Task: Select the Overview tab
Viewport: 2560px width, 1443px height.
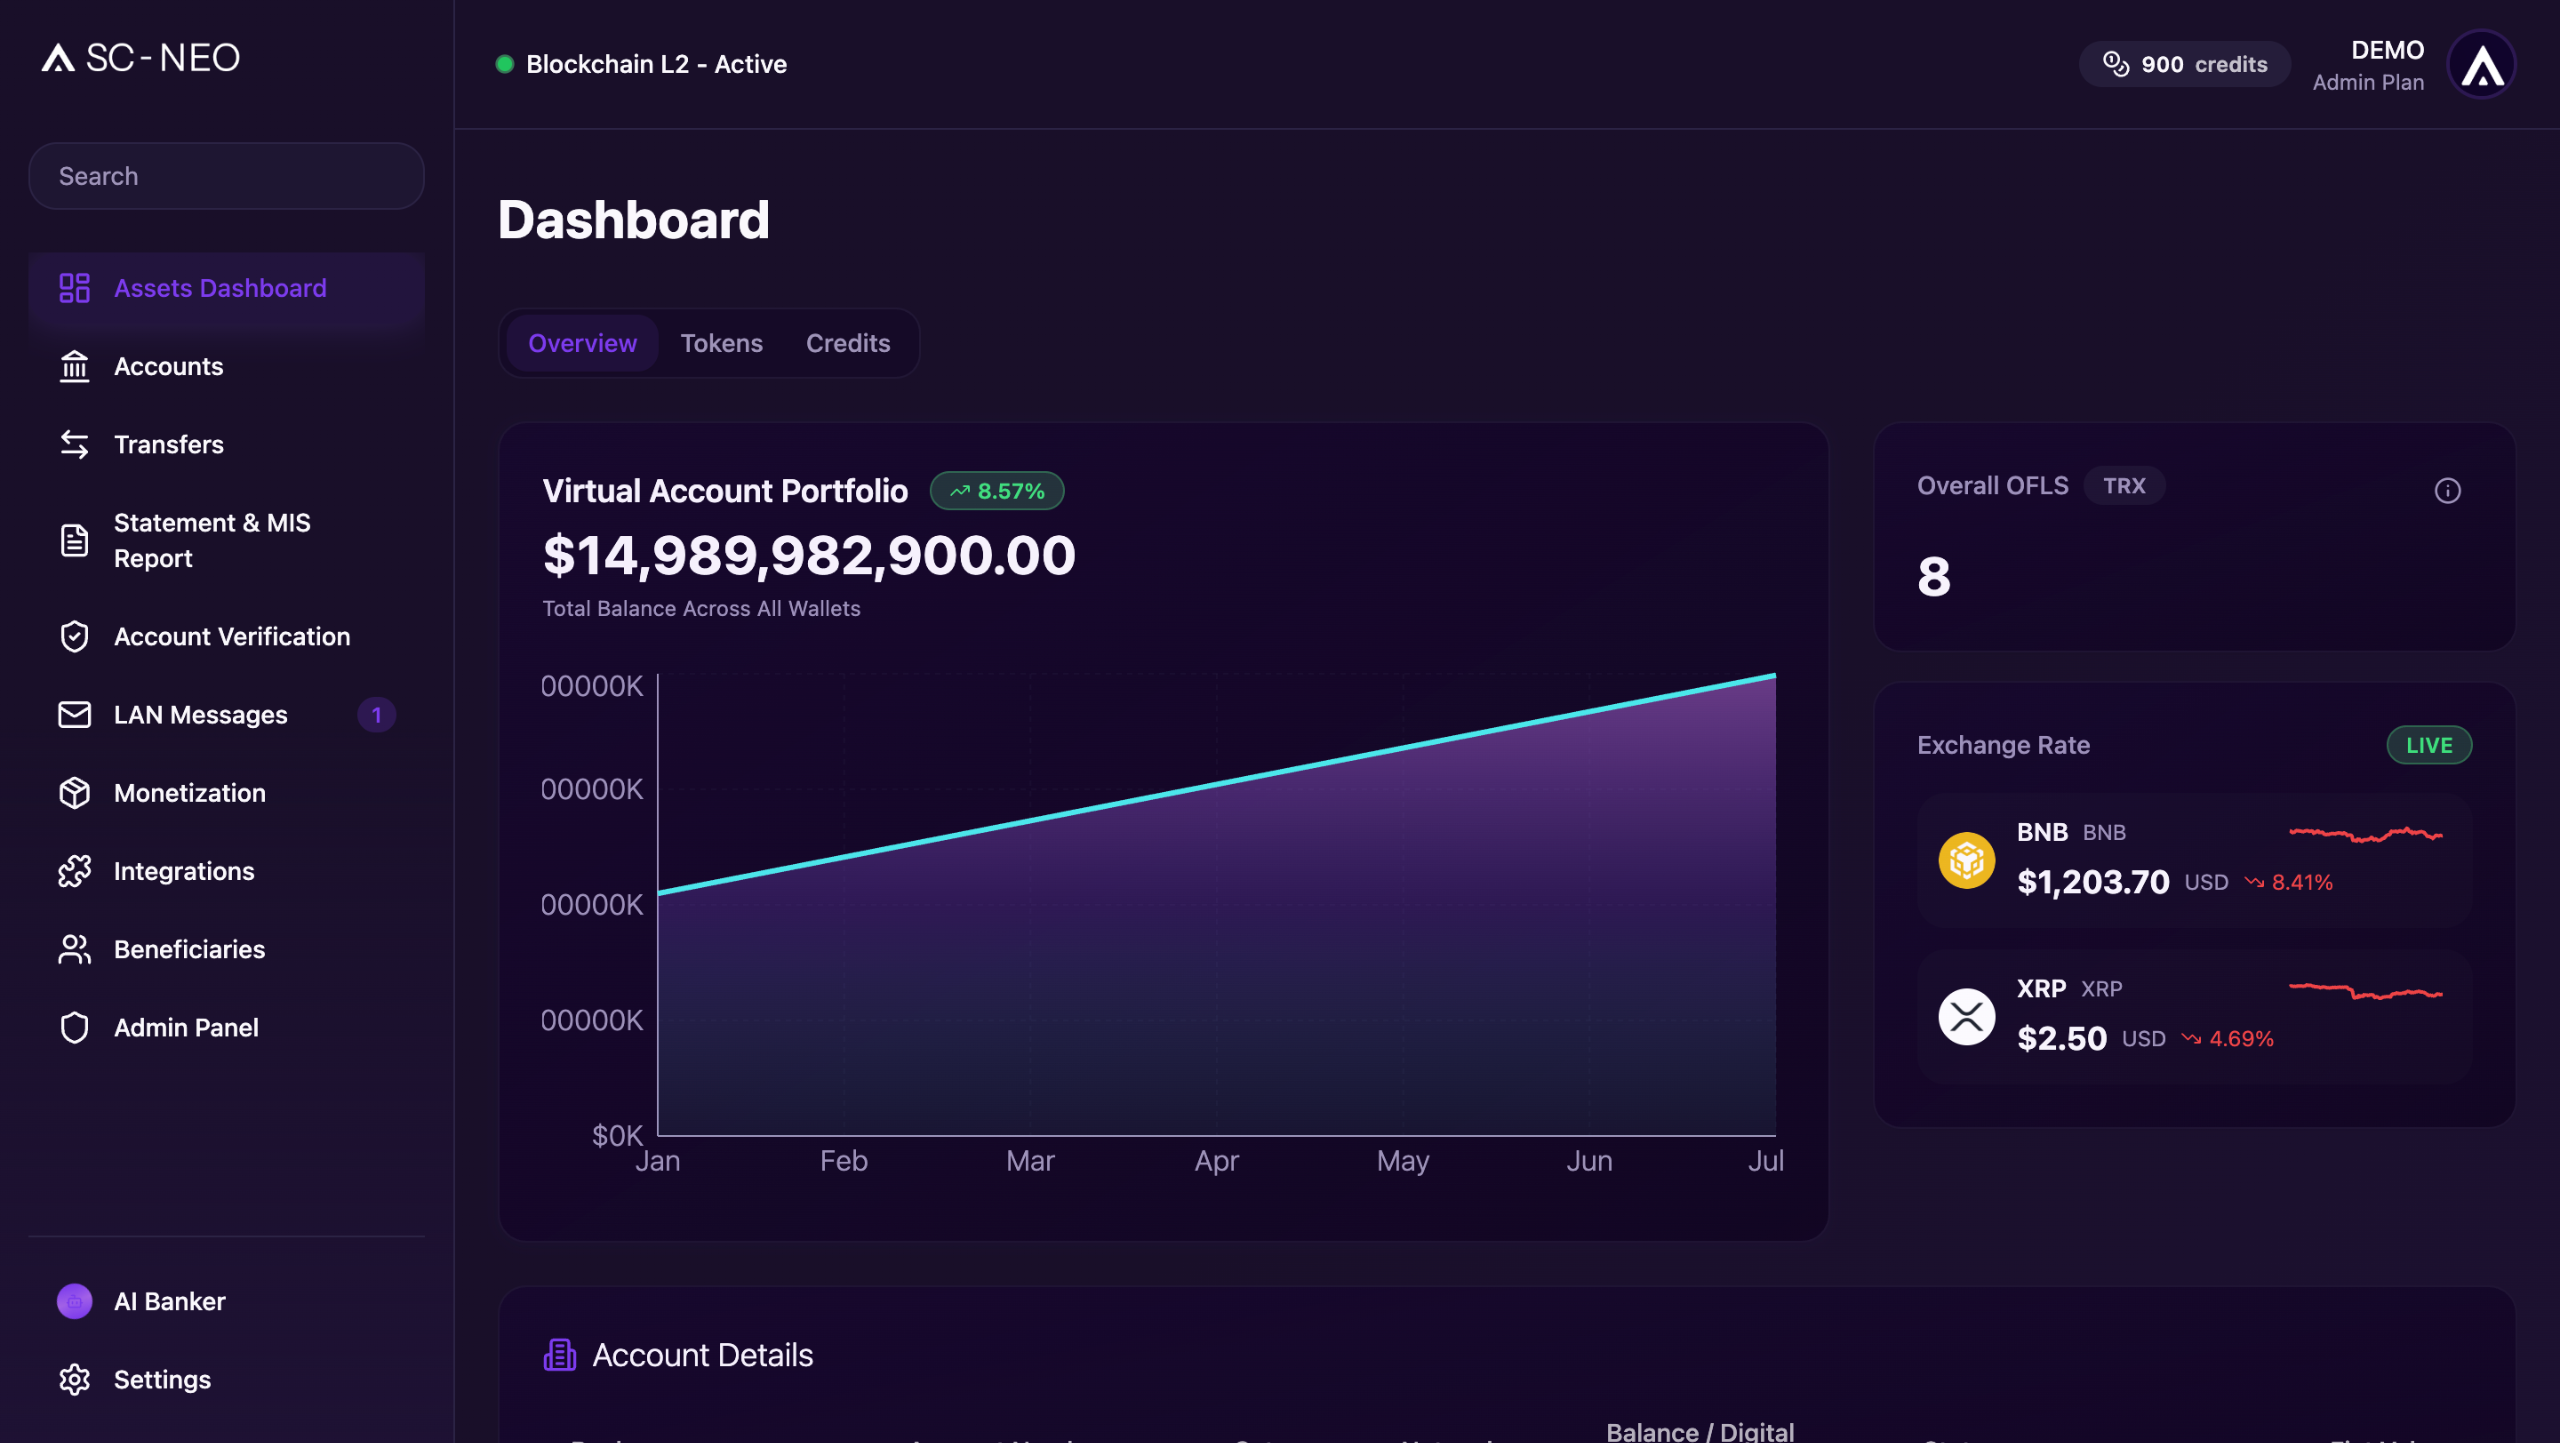Action: [x=582, y=343]
